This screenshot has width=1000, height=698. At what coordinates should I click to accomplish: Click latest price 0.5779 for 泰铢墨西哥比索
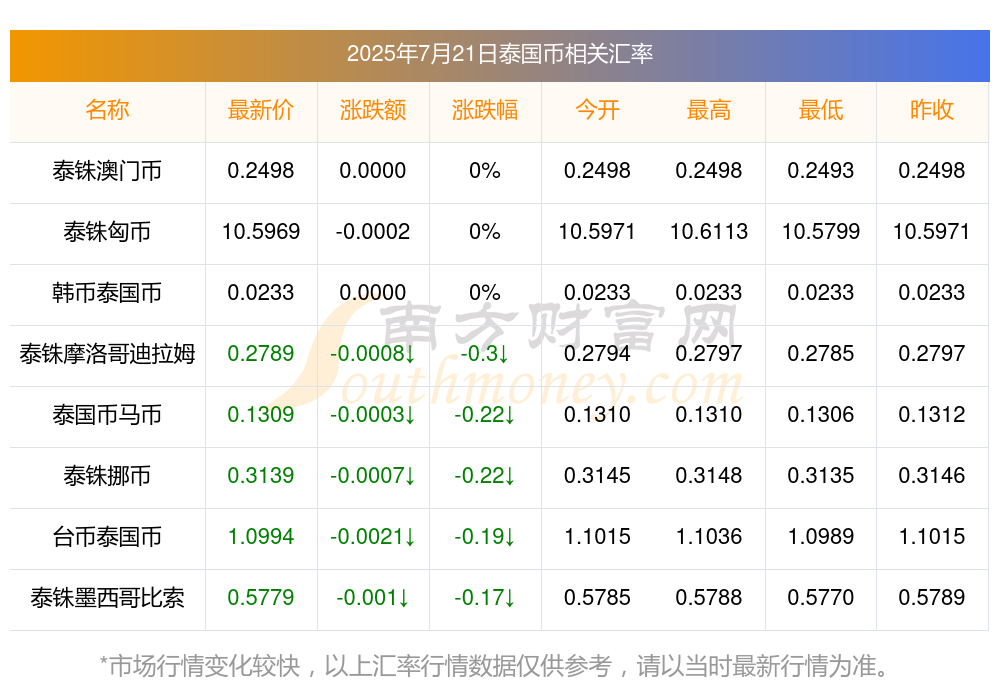click(x=261, y=598)
